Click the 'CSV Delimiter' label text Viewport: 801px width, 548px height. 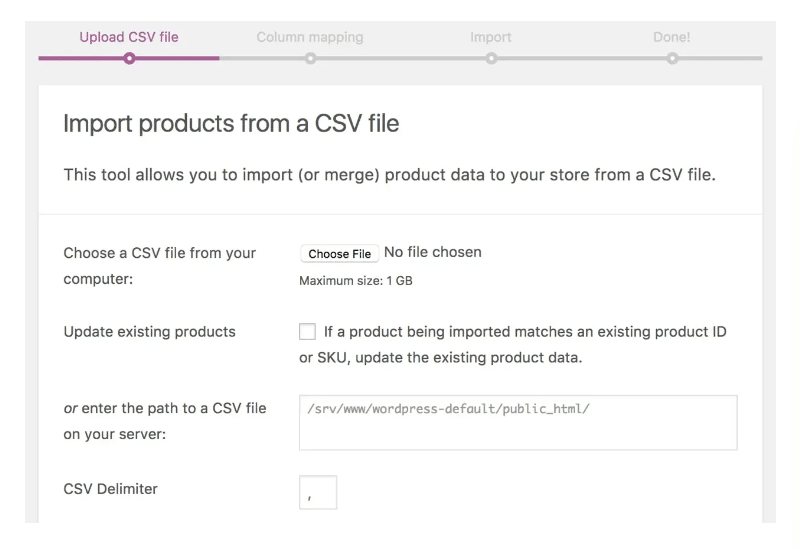click(x=111, y=489)
